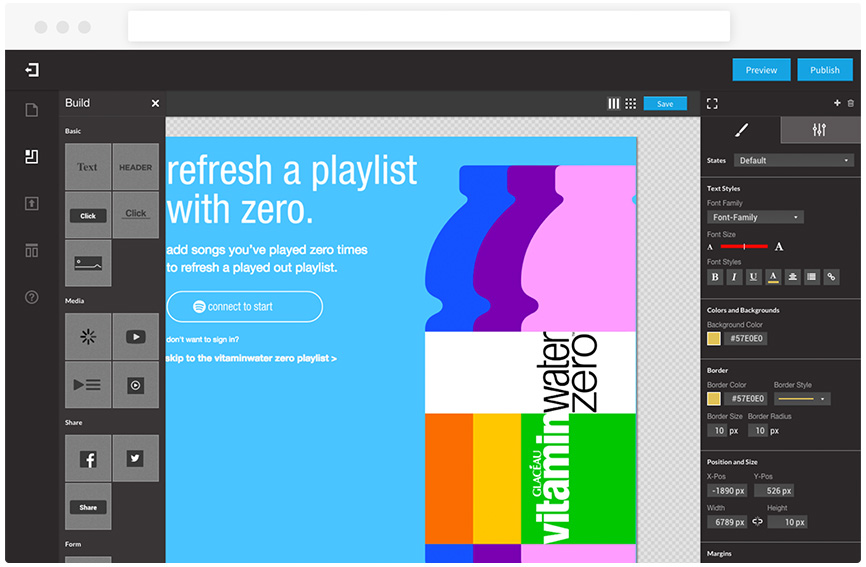
Task: Add the Facebook share tile
Action: coord(88,458)
